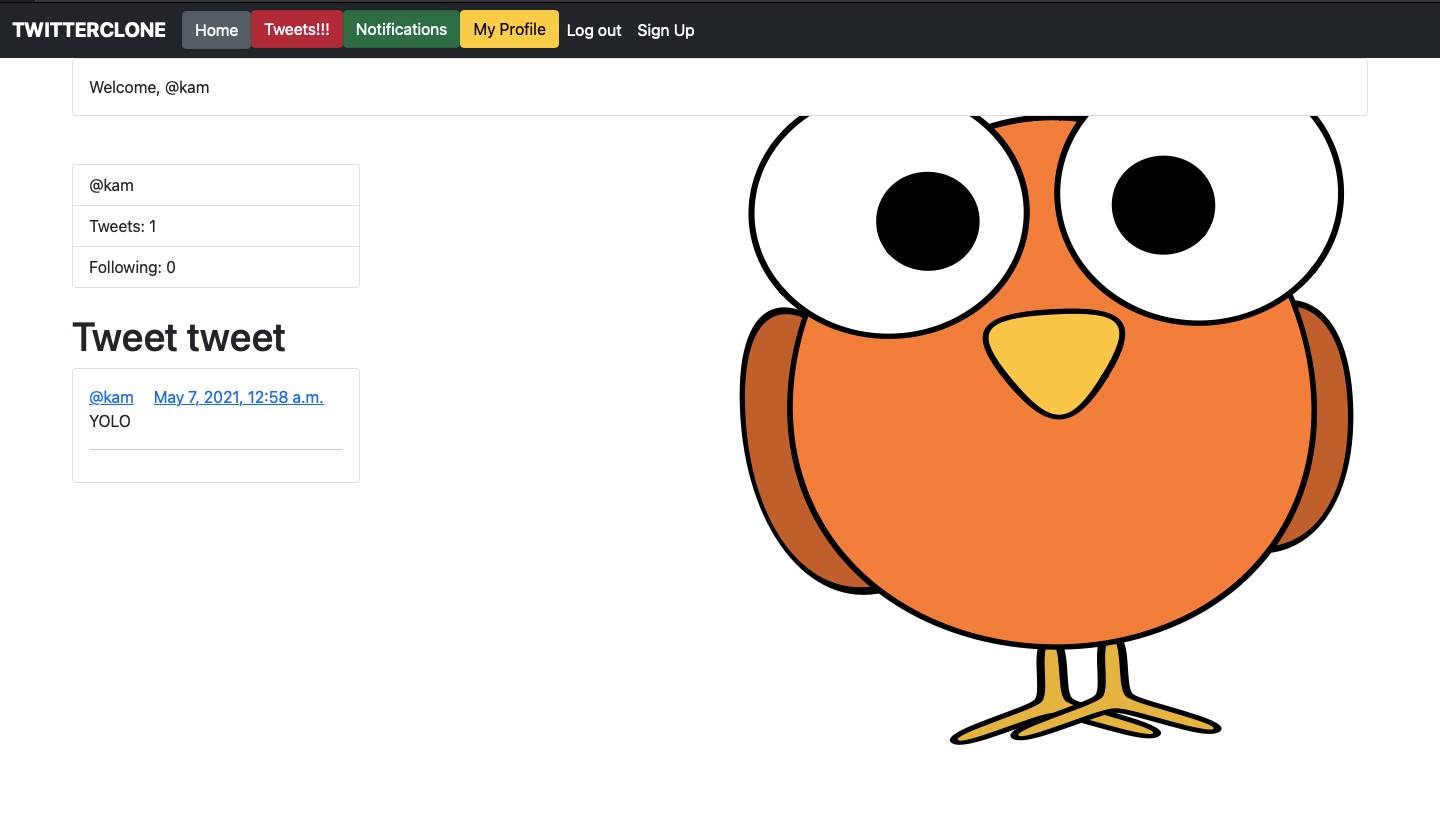
Task: Click the bird's yellow feet
Action: pos(1085,710)
